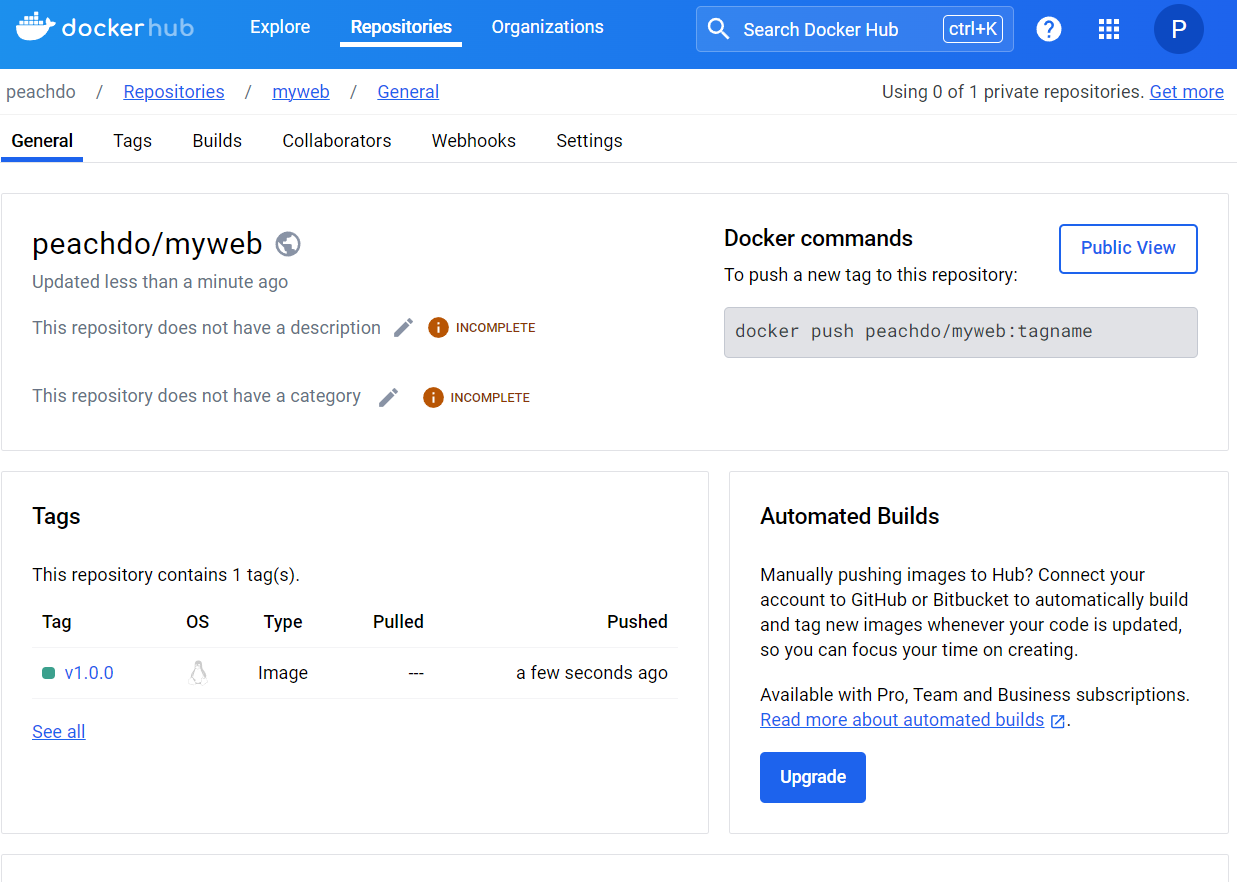Click See all tags link
The height and width of the screenshot is (882, 1237).
(x=59, y=732)
